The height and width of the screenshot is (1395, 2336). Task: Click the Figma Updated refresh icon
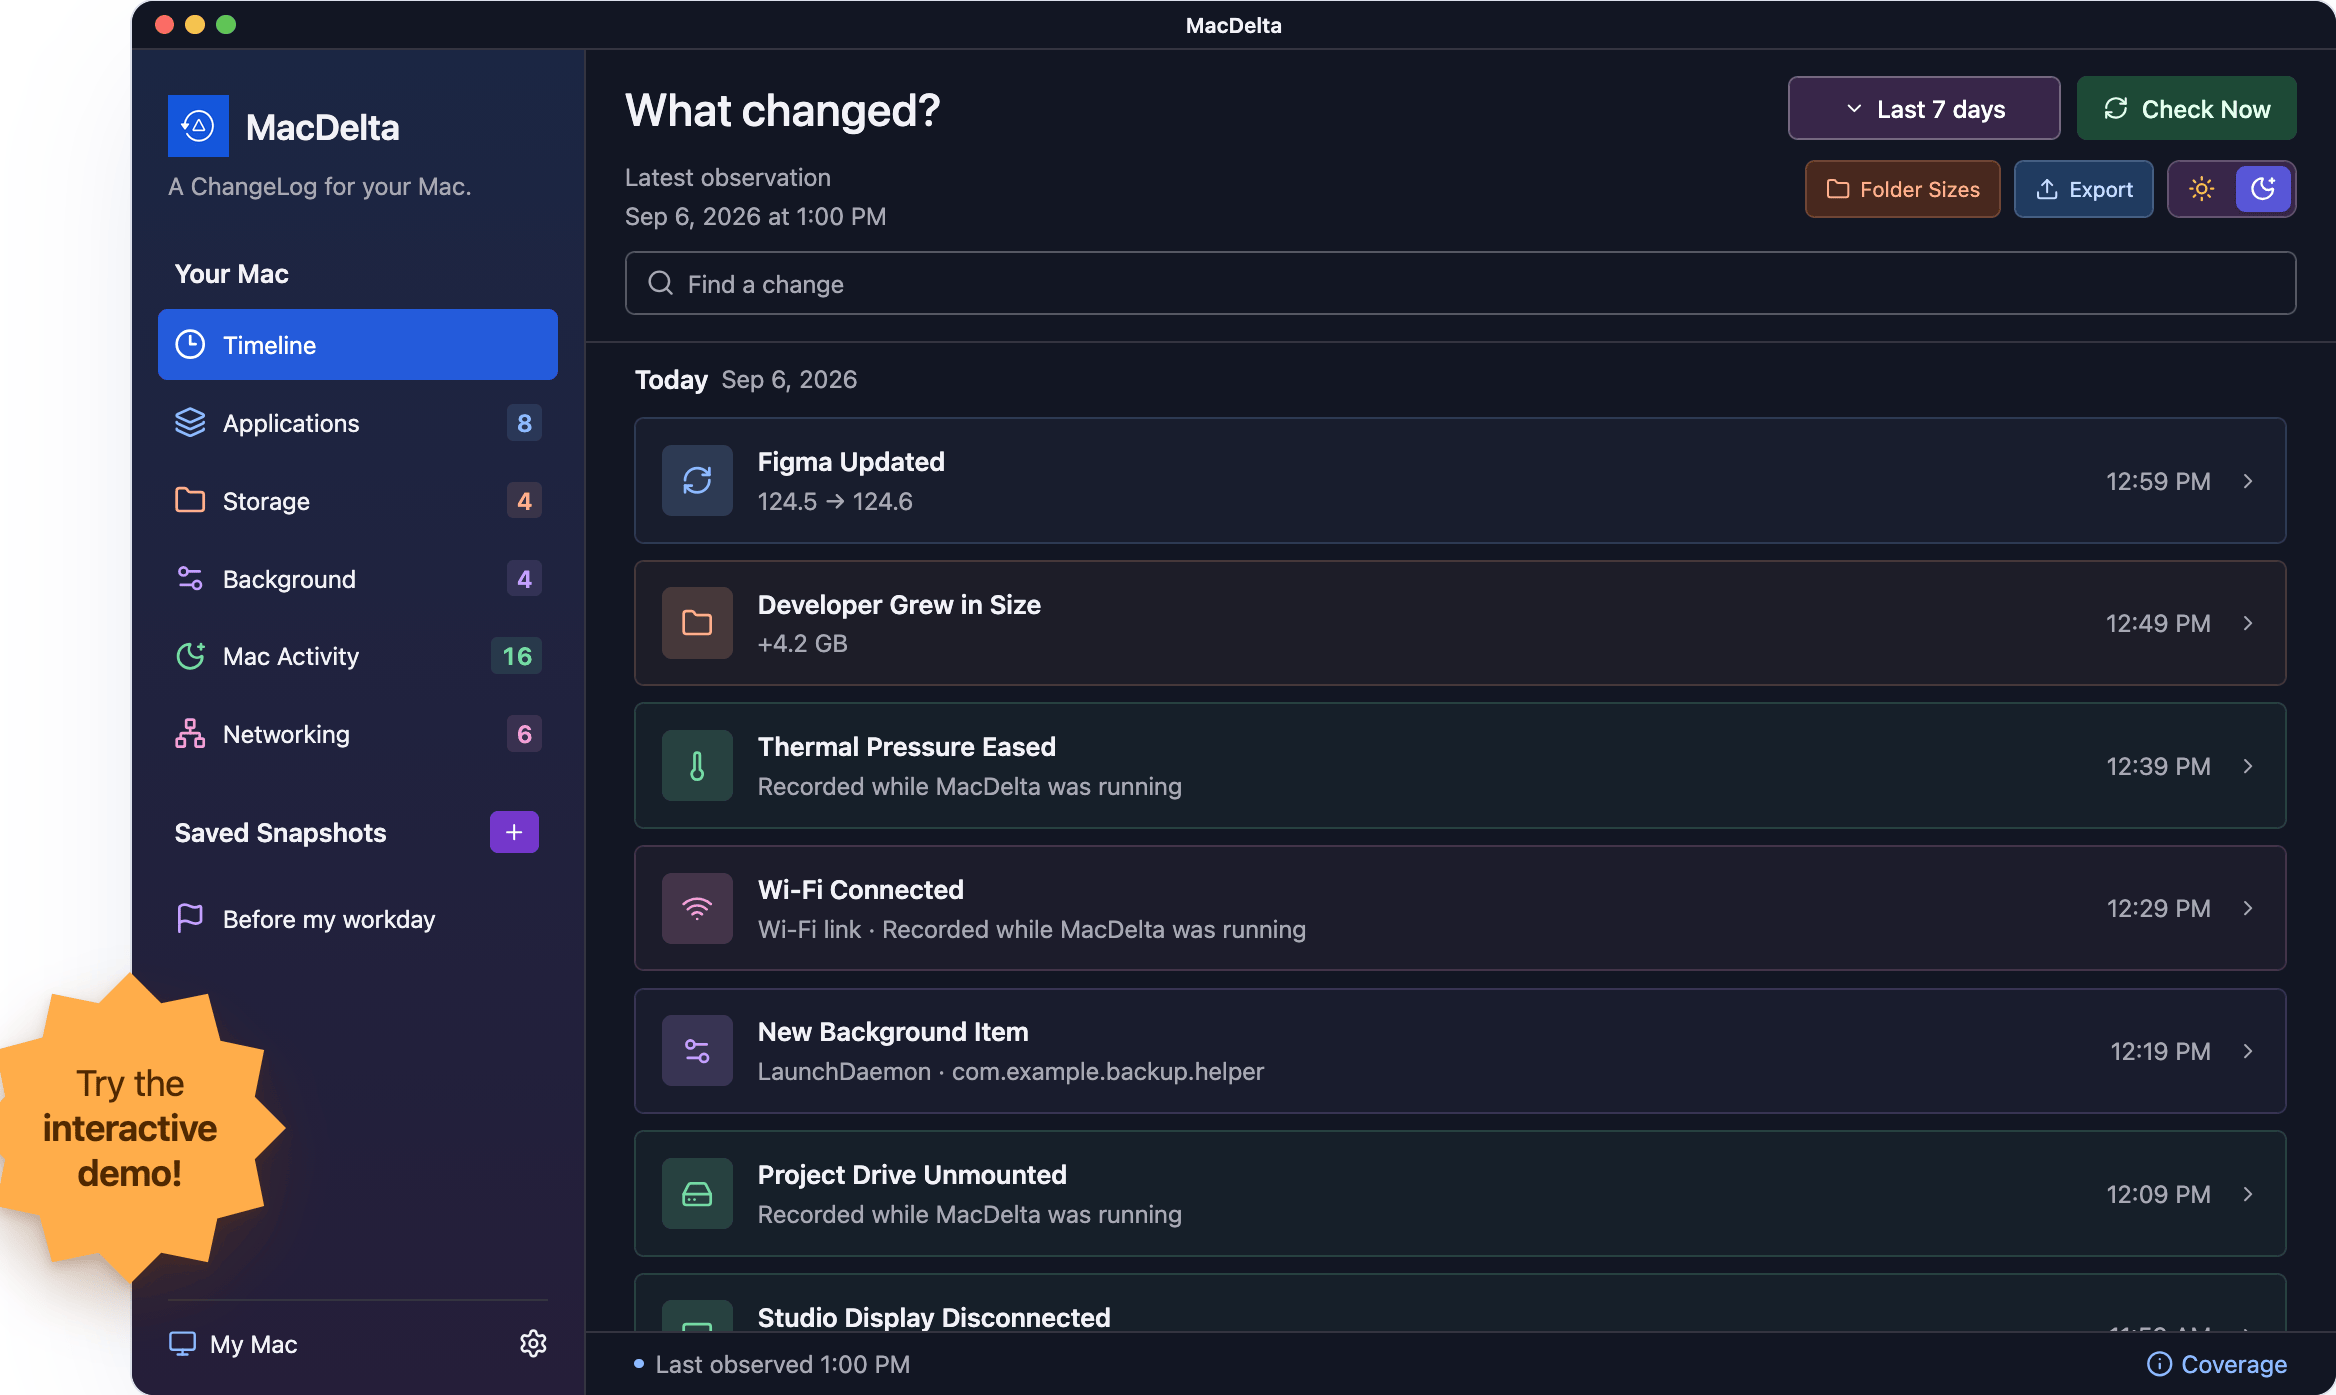(x=697, y=481)
